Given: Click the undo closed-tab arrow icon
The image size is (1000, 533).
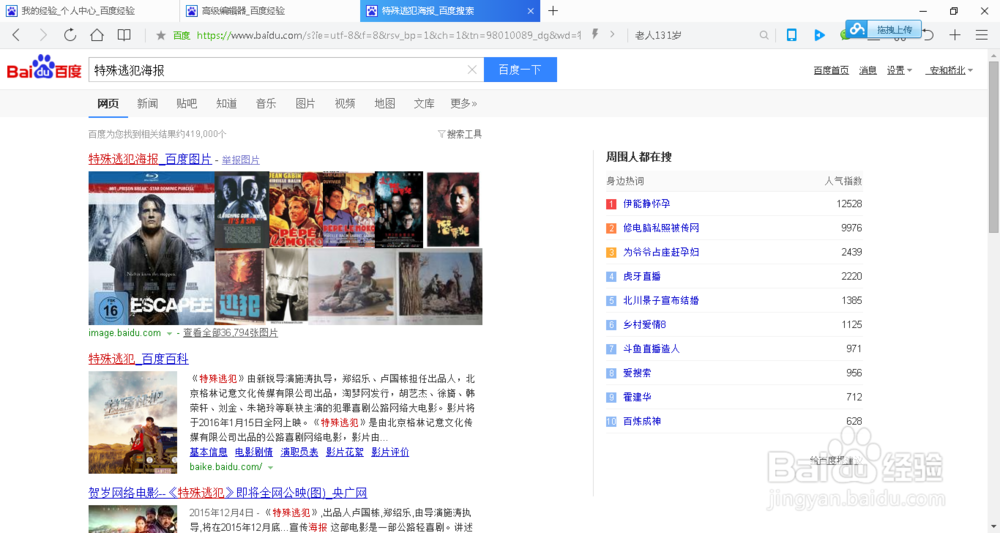Looking at the screenshot, I should tap(929, 36).
